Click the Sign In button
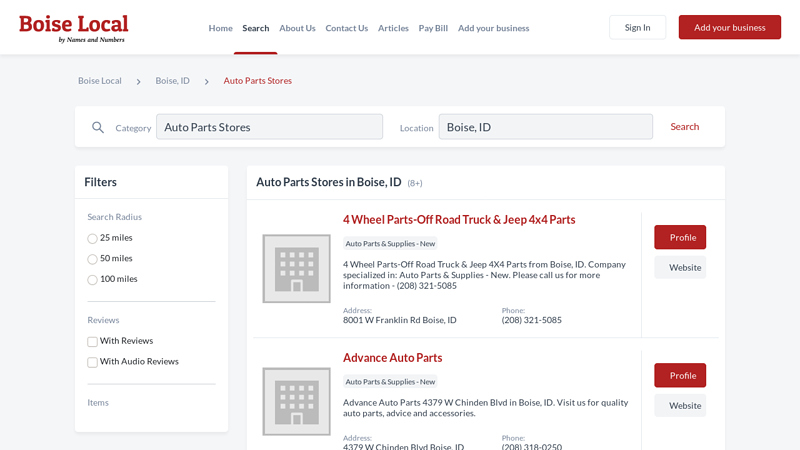 pyautogui.click(x=637, y=28)
